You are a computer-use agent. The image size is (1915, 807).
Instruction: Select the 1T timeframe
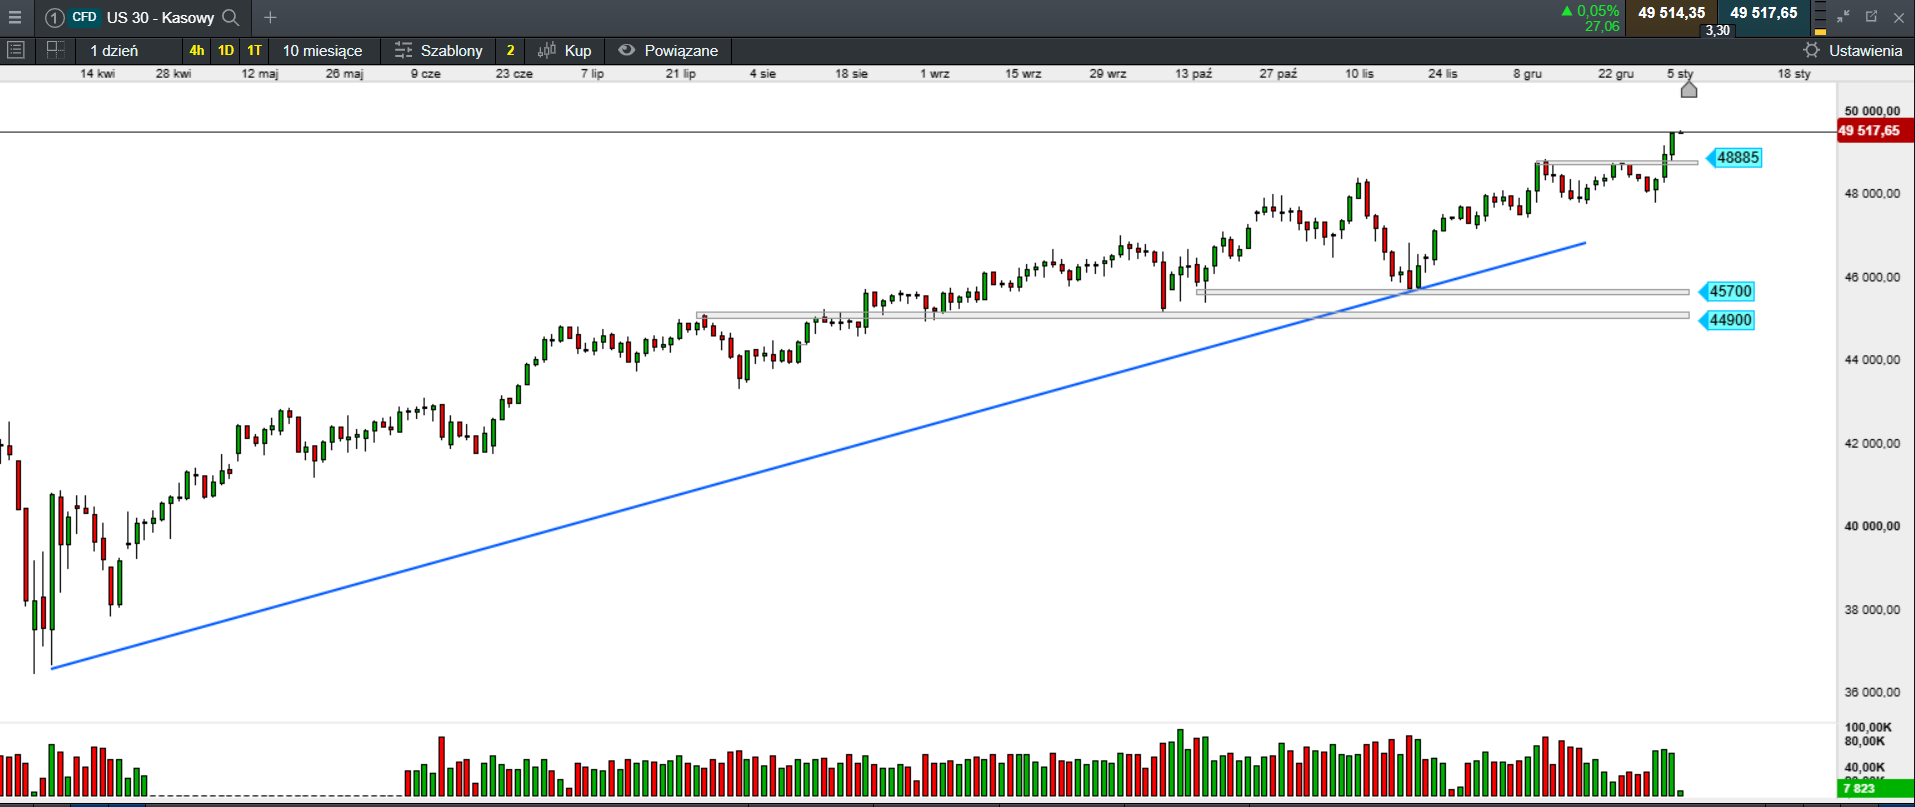tap(254, 50)
